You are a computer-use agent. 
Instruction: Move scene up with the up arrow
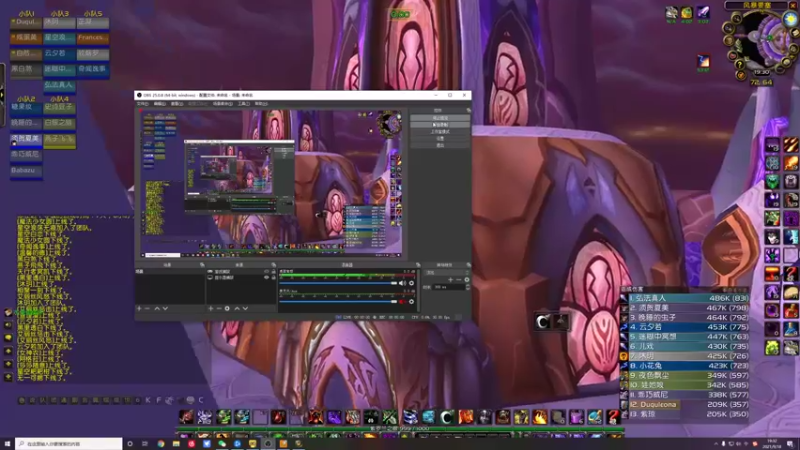[157, 308]
